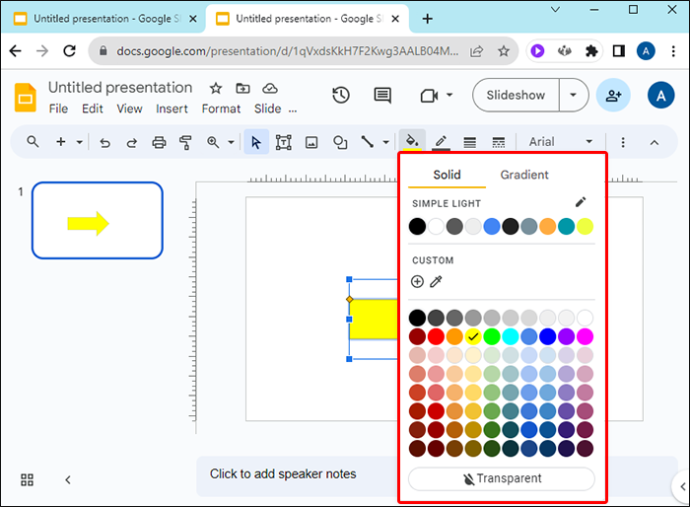Select the line tool
Viewport: 690px width, 507px height.
click(x=367, y=142)
